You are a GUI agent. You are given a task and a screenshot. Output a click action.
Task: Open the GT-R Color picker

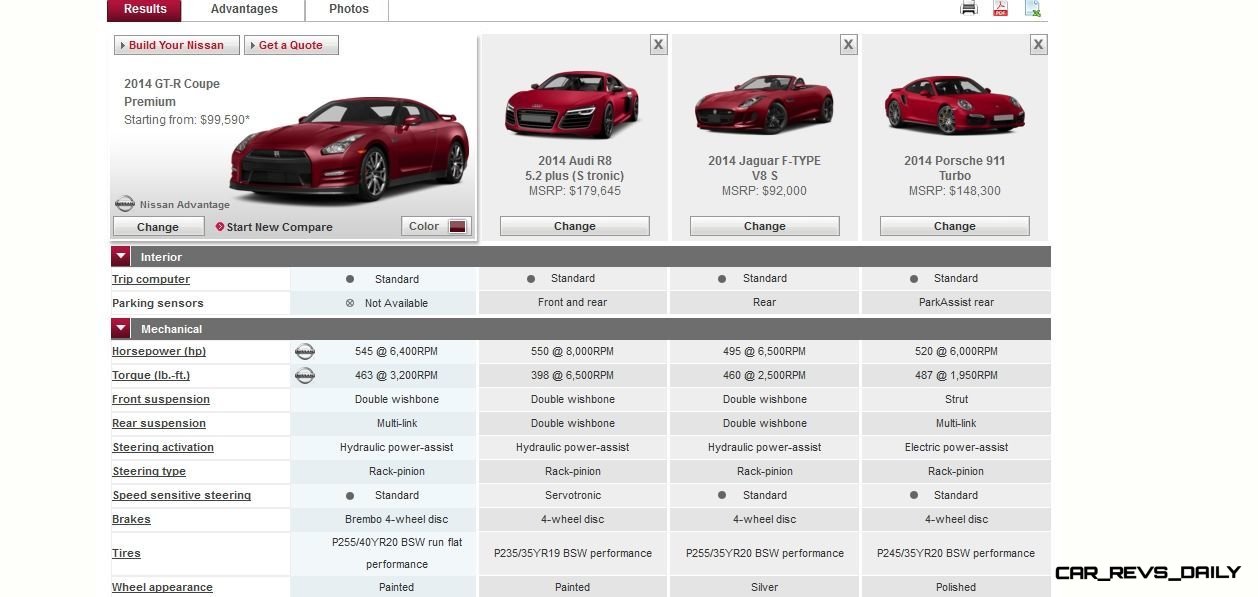point(435,226)
